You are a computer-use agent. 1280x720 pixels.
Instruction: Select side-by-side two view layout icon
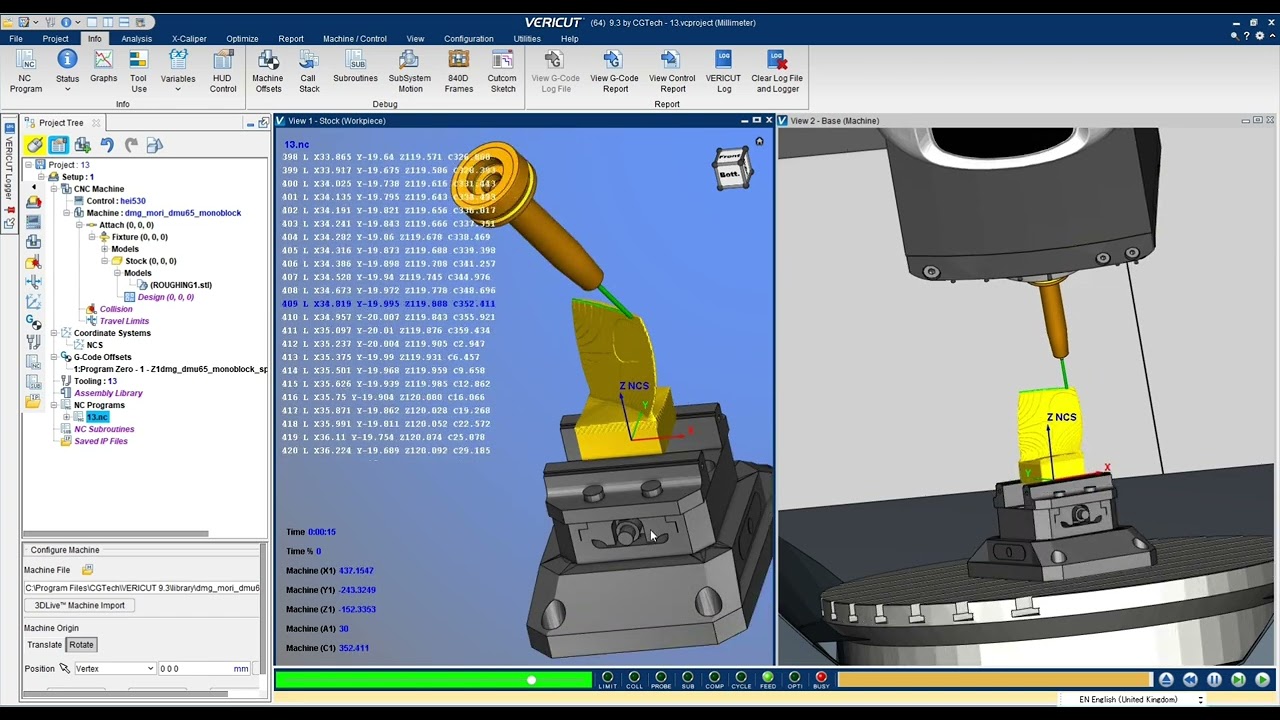[108, 22]
